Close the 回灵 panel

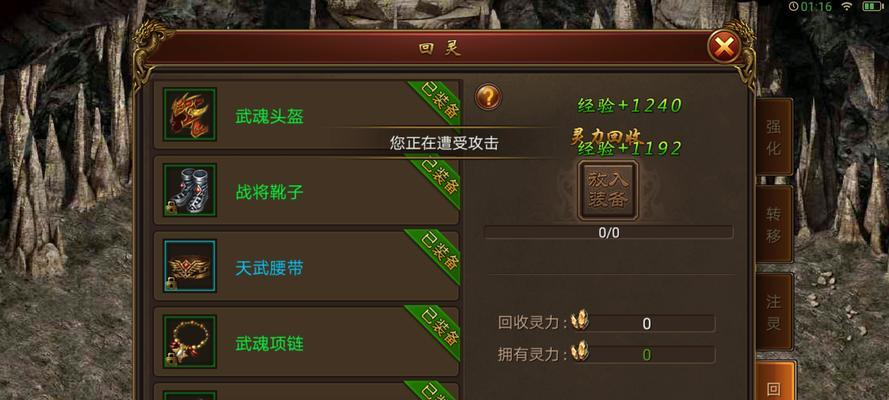(x=724, y=46)
